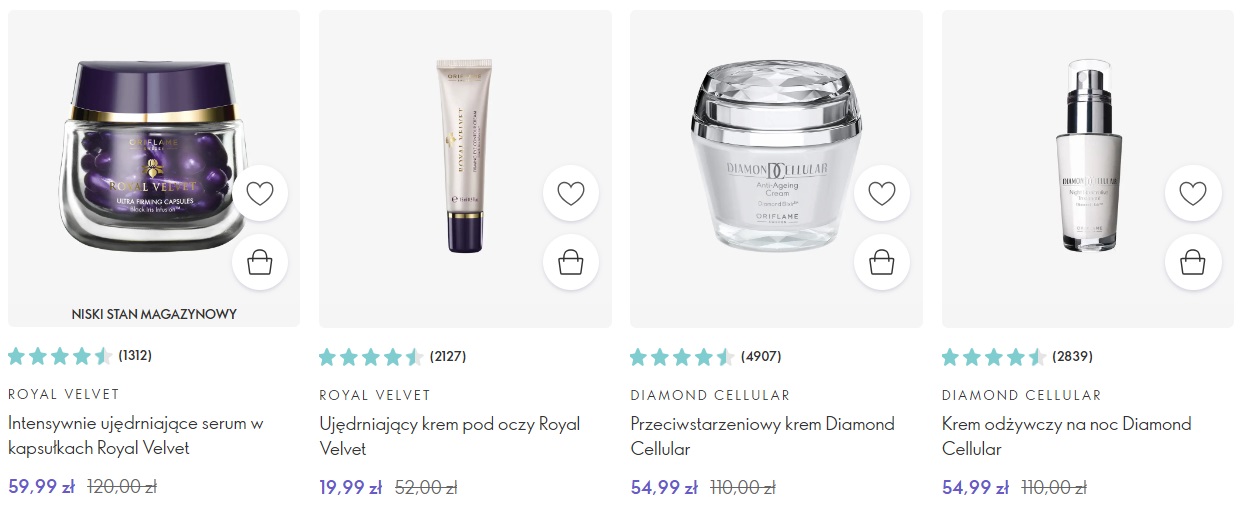Add Diamond Cellular anti-ageing cream to bag
Screen dimensions: 1243x513
882,262
